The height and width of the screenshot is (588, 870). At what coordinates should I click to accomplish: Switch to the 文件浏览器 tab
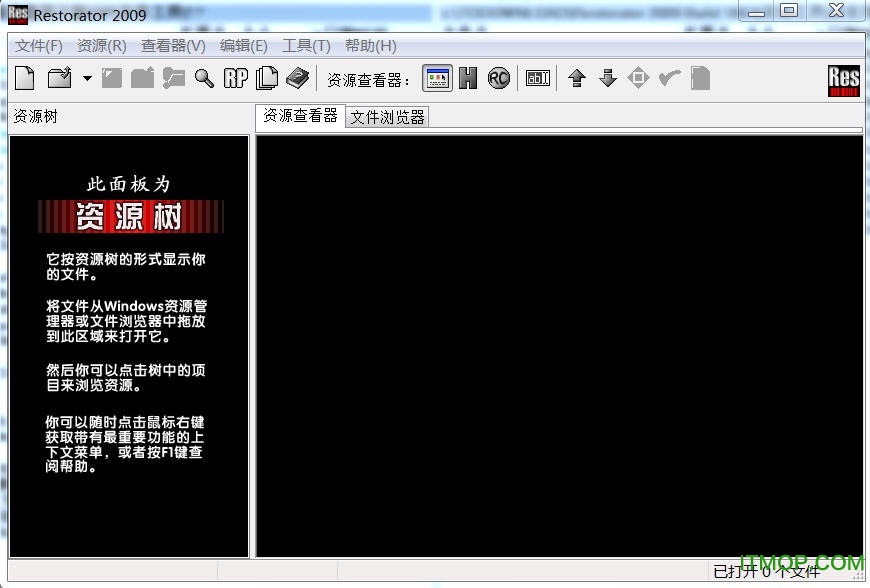point(388,116)
